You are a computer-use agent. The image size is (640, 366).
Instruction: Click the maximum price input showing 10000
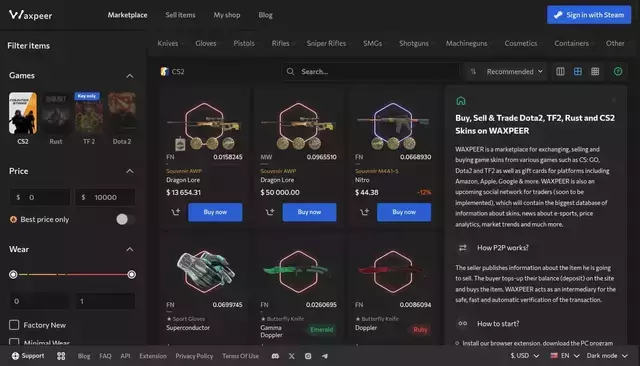click(105, 197)
